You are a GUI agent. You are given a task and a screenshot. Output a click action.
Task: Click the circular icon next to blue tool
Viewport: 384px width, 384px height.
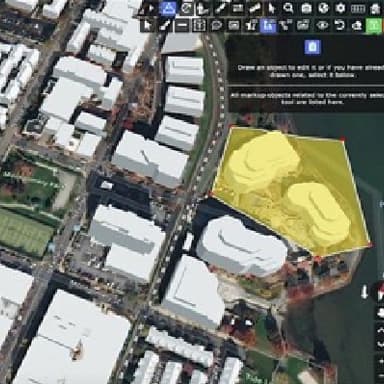coord(186,8)
